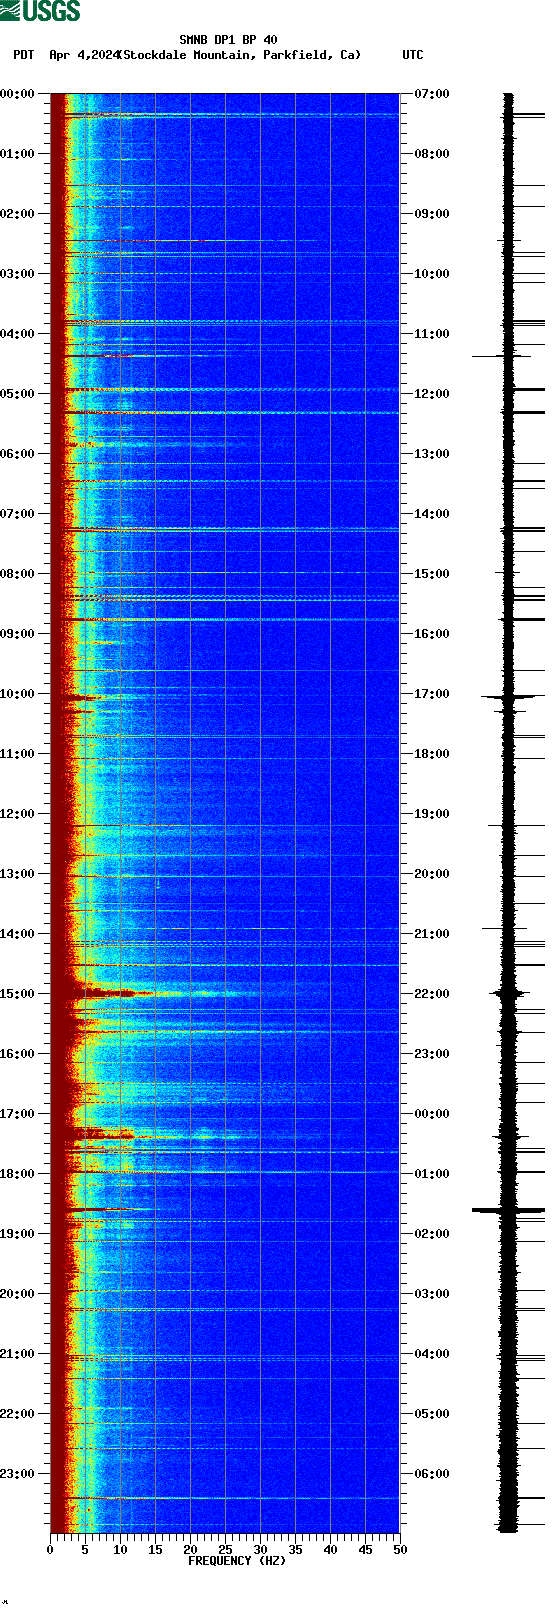This screenshot has height=1613, width=552.
Task: Click the 00:00 PDT time label
Action: (x=18, y=94)
